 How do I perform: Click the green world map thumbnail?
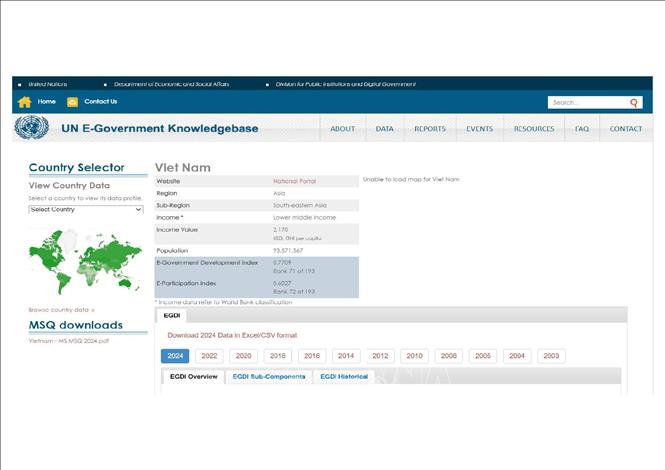click(85, 262)
